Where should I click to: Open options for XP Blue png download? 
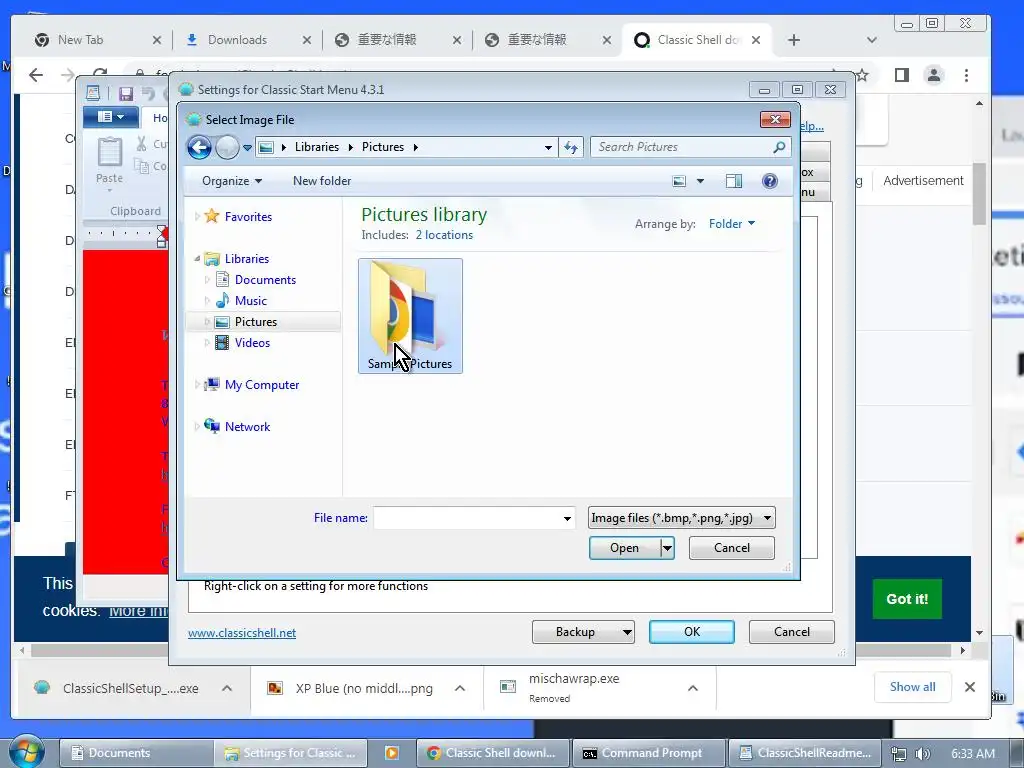(460, 688)
